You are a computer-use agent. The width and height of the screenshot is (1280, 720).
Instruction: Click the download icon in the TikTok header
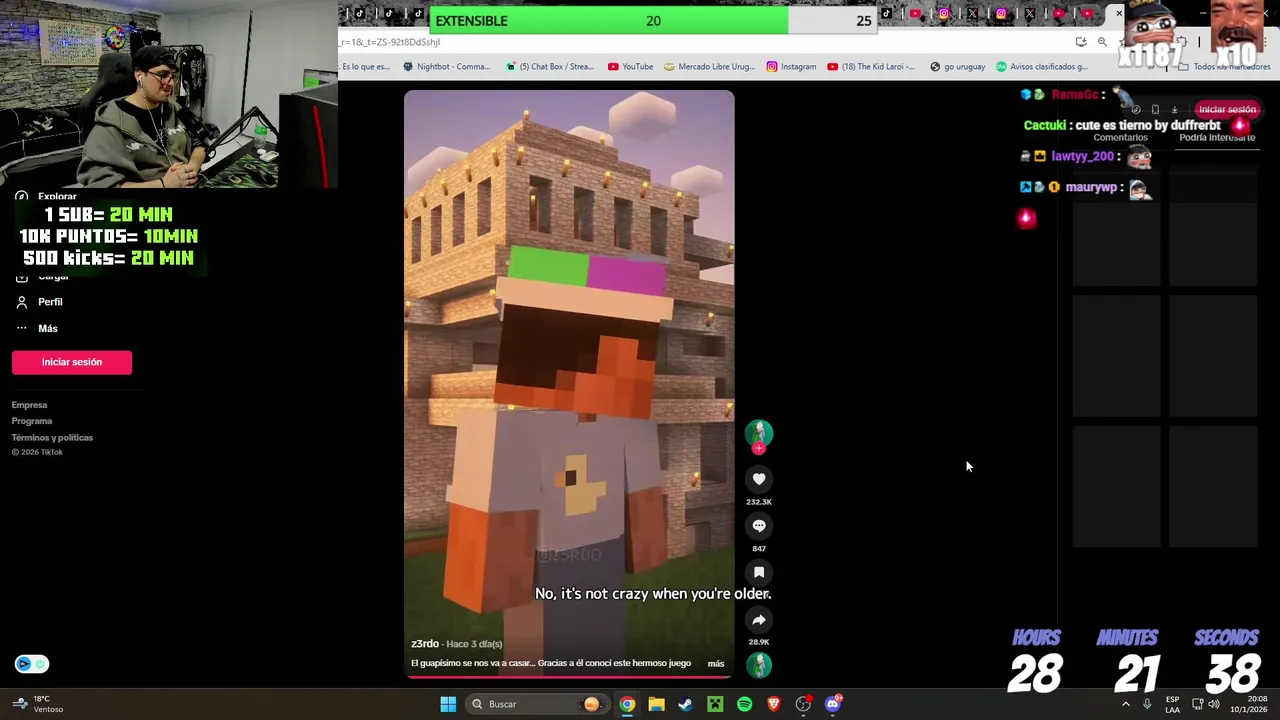click(1174, 109)
